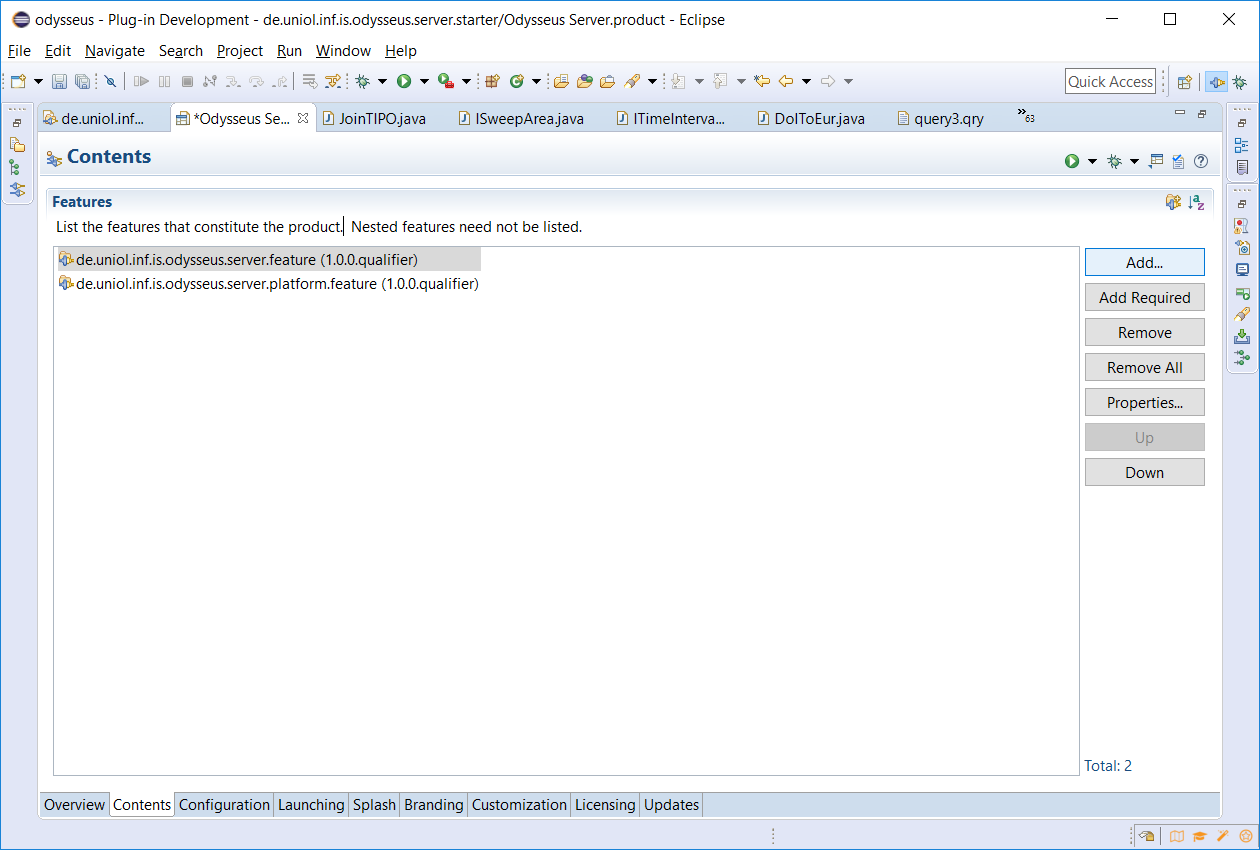Click the Save All toolbar icon

tap(82, 81)
